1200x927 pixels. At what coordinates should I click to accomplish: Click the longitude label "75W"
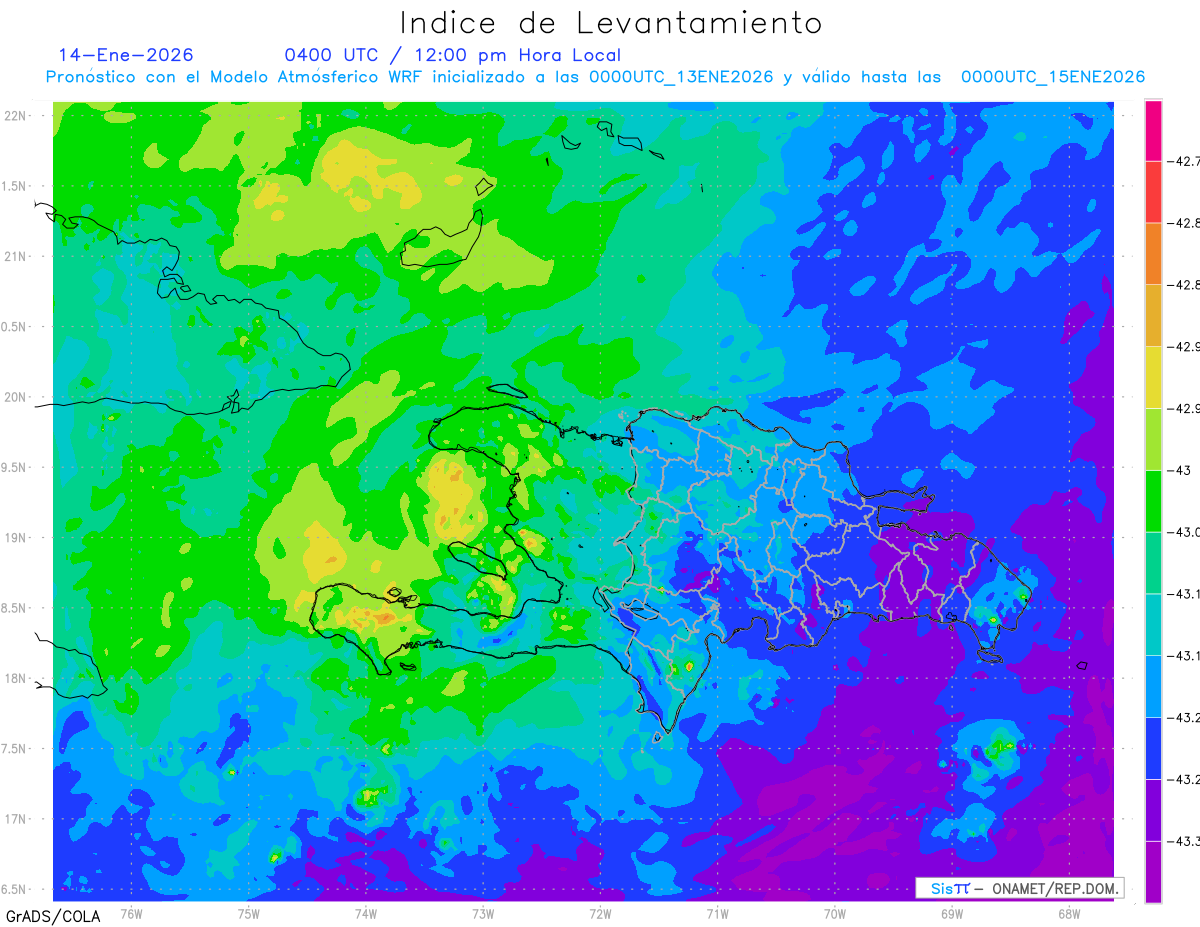click(248, 914)
